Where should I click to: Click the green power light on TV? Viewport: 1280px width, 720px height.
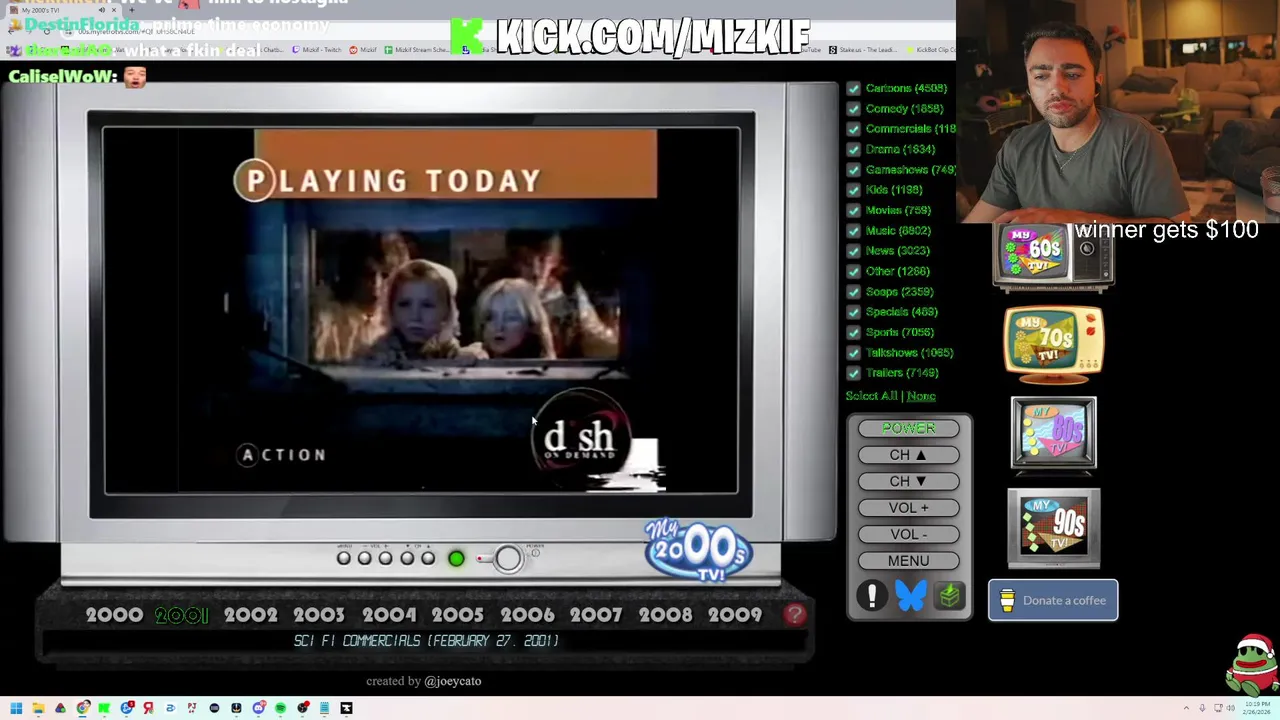click(456, 559)
